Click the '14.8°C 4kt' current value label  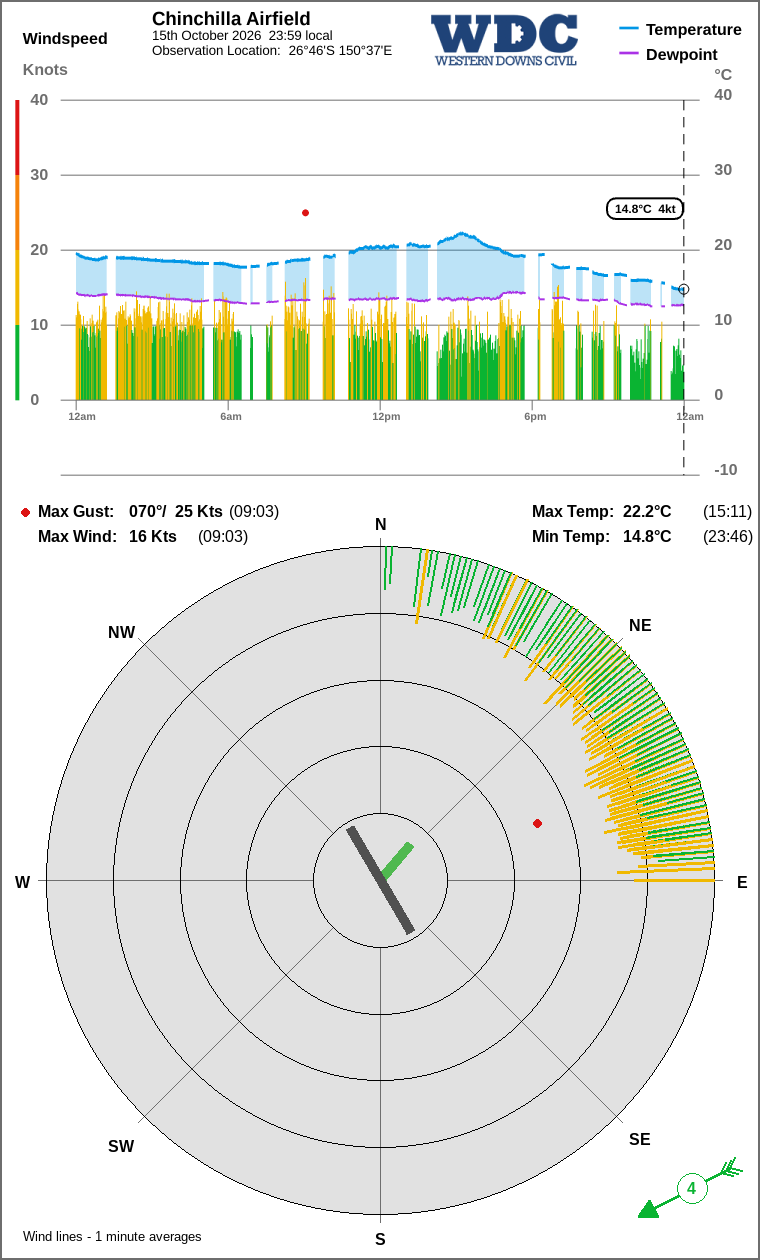click(x=645, y=209)
